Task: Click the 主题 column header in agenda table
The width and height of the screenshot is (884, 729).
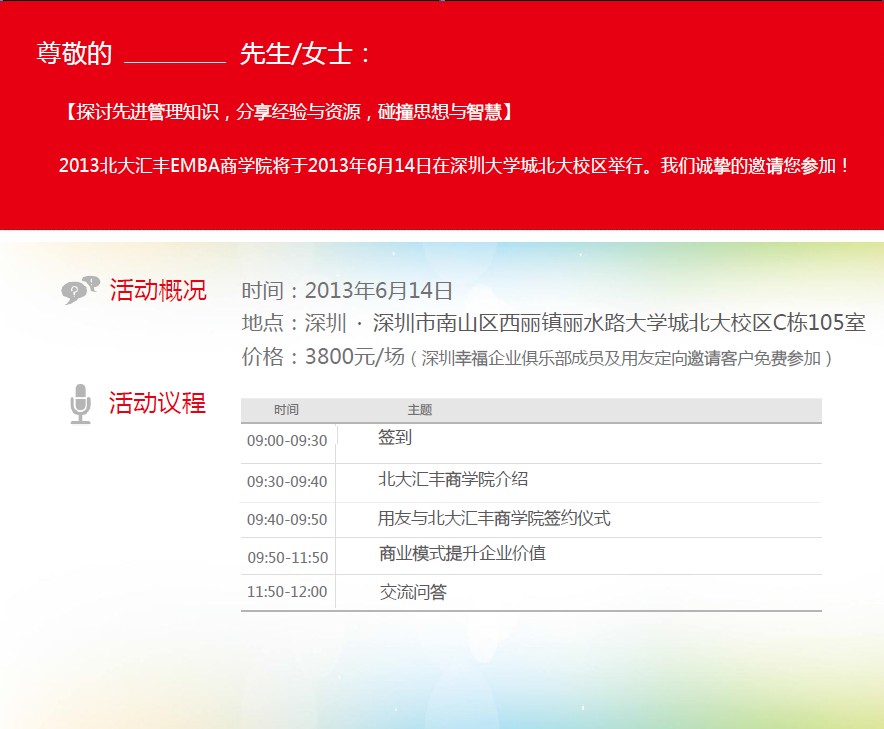Action: [x=420, y=410]
